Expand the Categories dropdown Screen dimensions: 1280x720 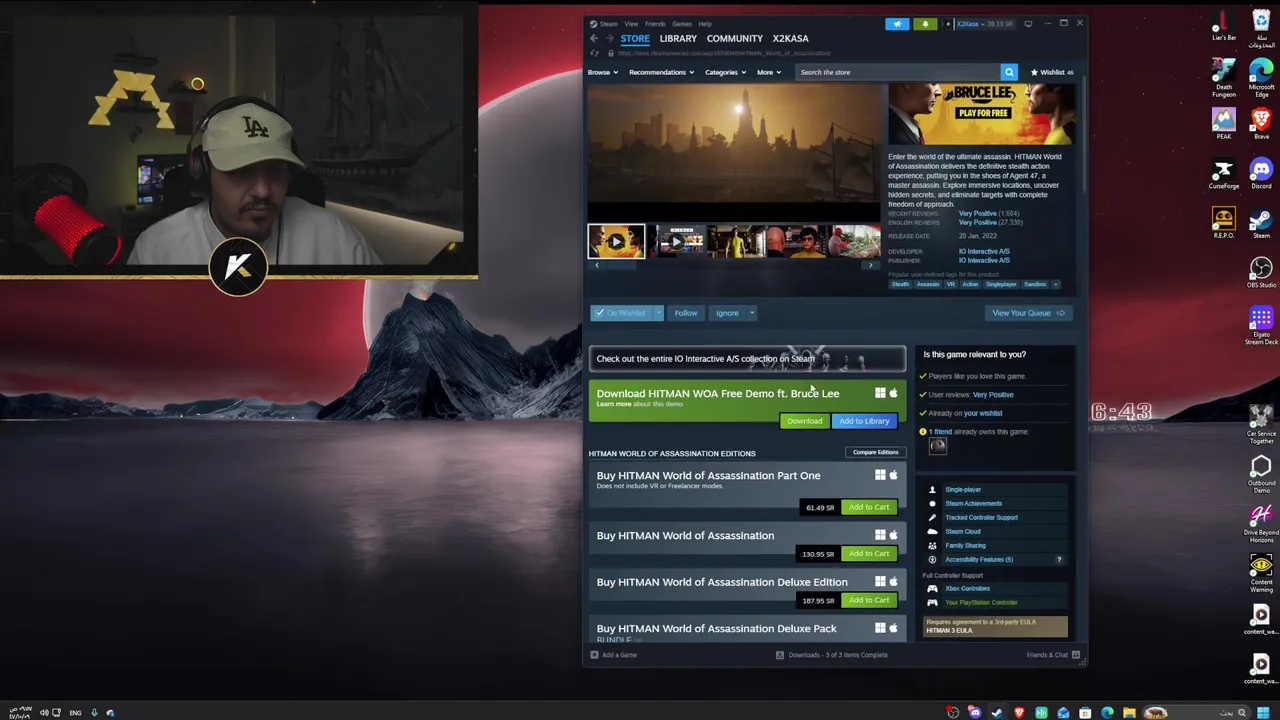tap(725, 72)
